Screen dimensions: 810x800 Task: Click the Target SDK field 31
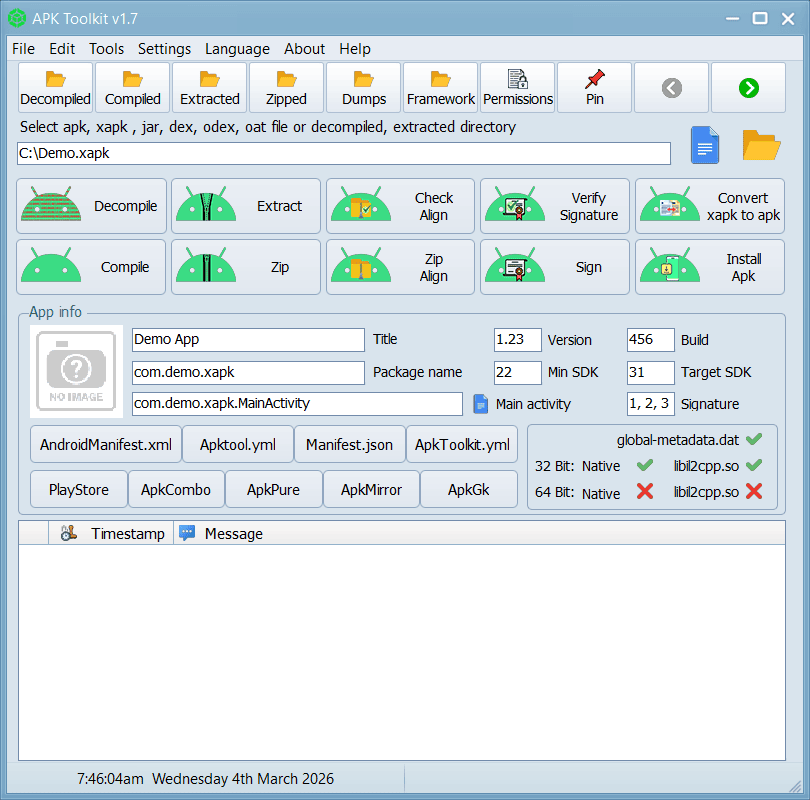[x=650, y=372]
